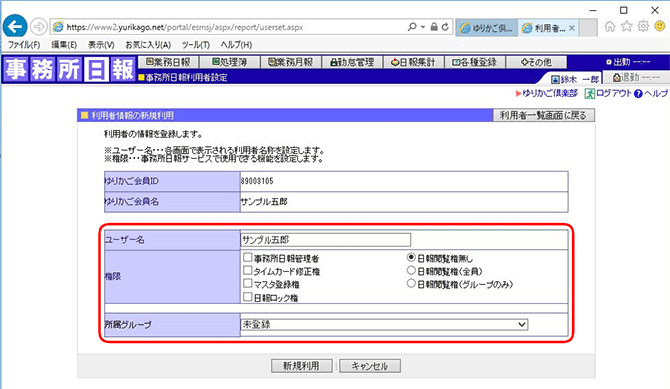Click キャンセル button

tap(370, 366)
